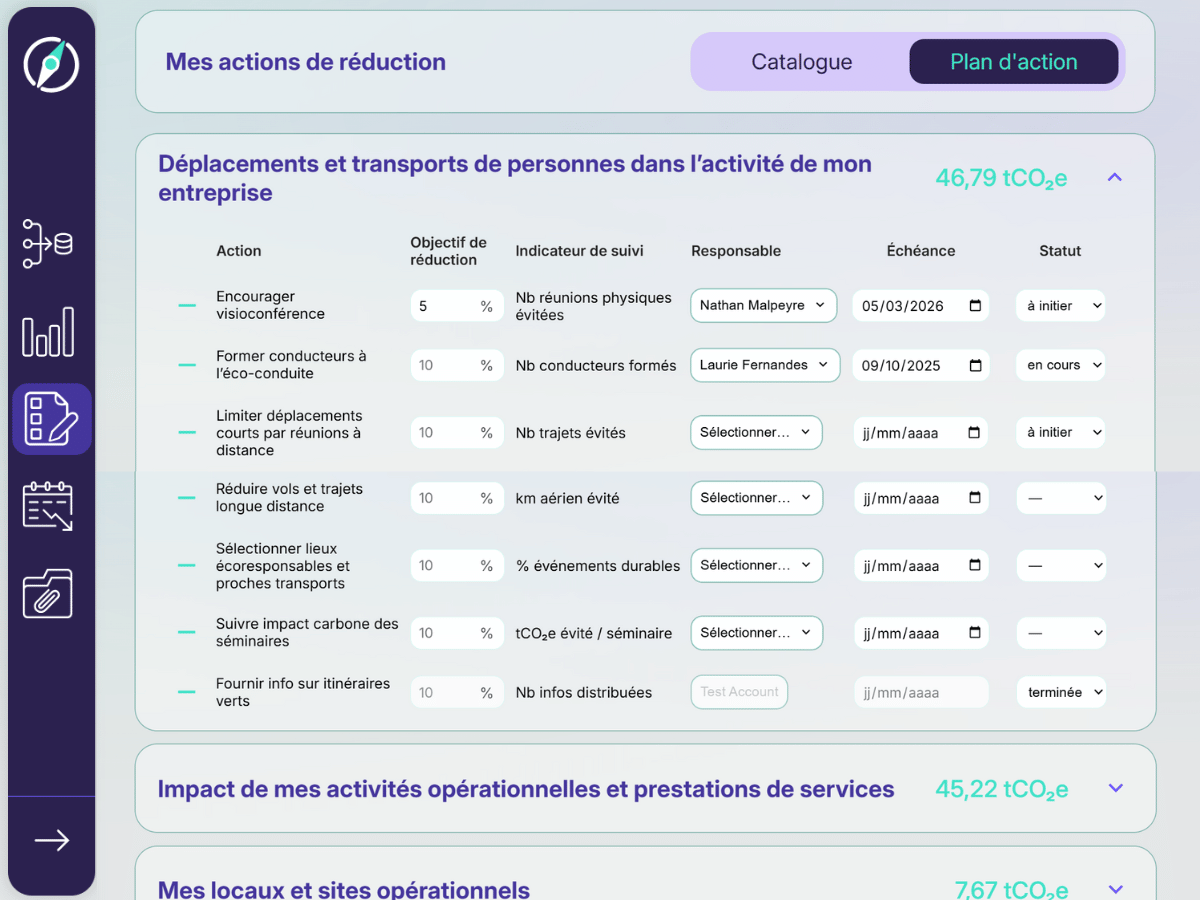This screenshot has width=1200, height=900.
Task: Collapse the 'Déplacements et transports' section chevron
Action: [1114, 176]
